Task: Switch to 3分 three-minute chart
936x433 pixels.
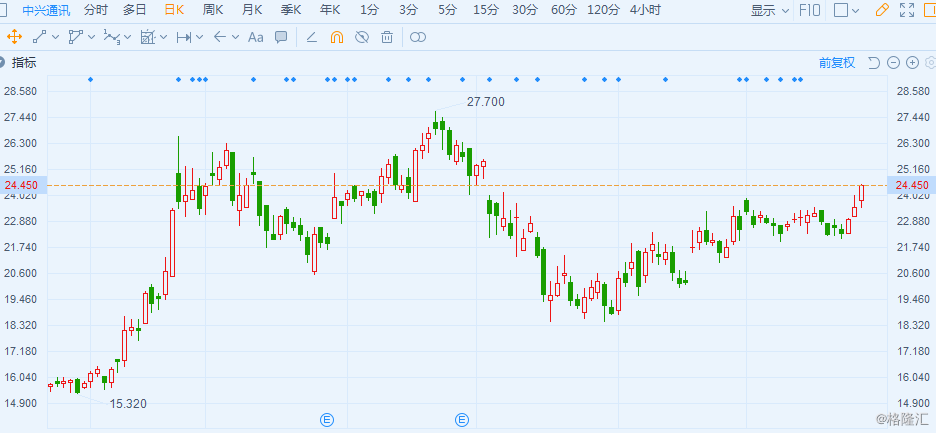Action: click(x=408, y=10)
